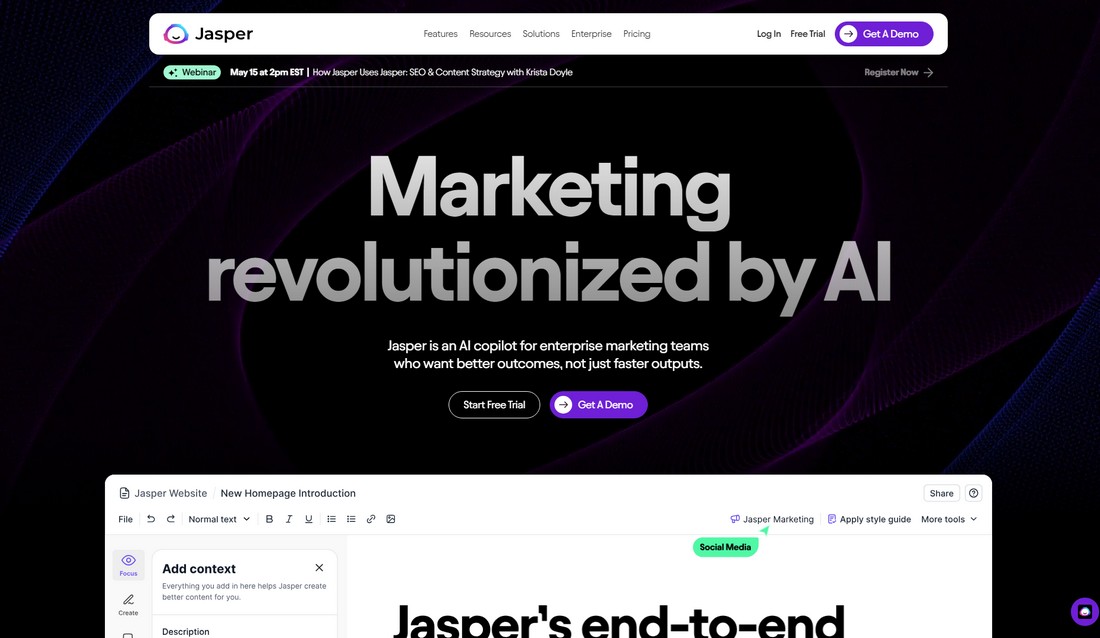Click the 'Jasper is an AI copilot' subheading

click(548, 354)
